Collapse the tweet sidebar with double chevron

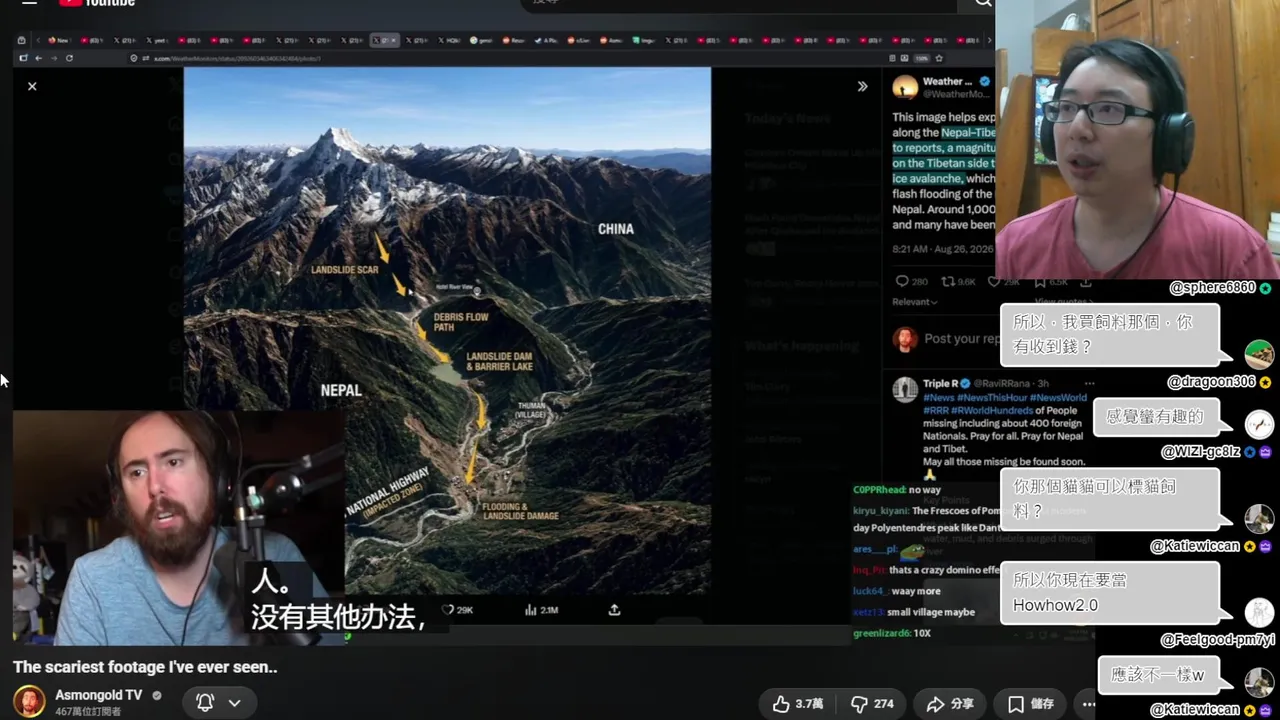point(862,86)
